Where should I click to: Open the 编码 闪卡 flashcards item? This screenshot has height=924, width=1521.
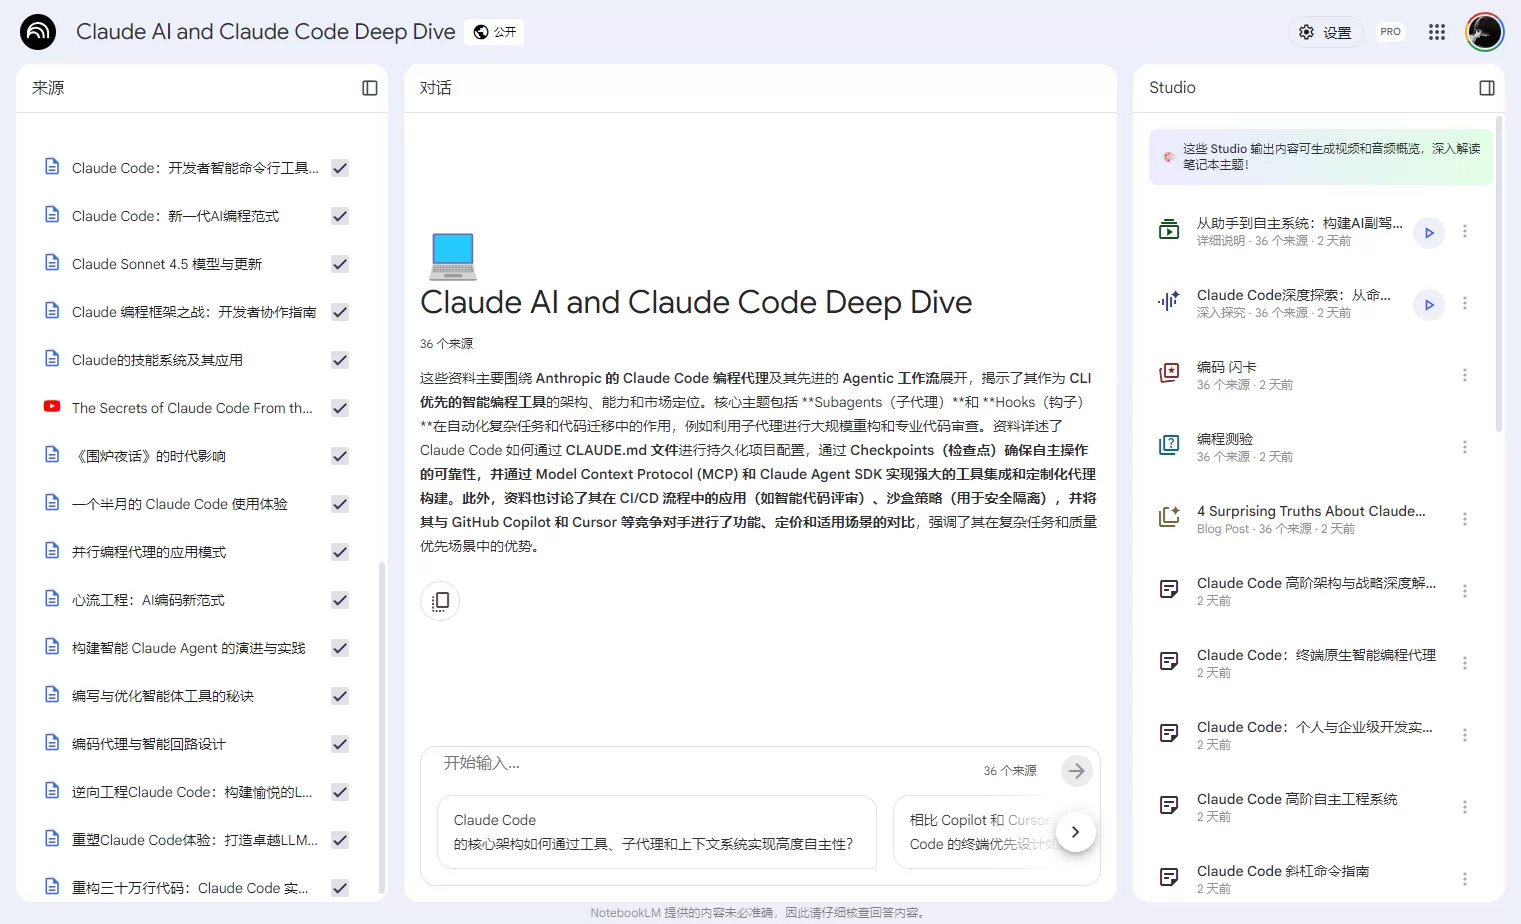coord(1300,375)
